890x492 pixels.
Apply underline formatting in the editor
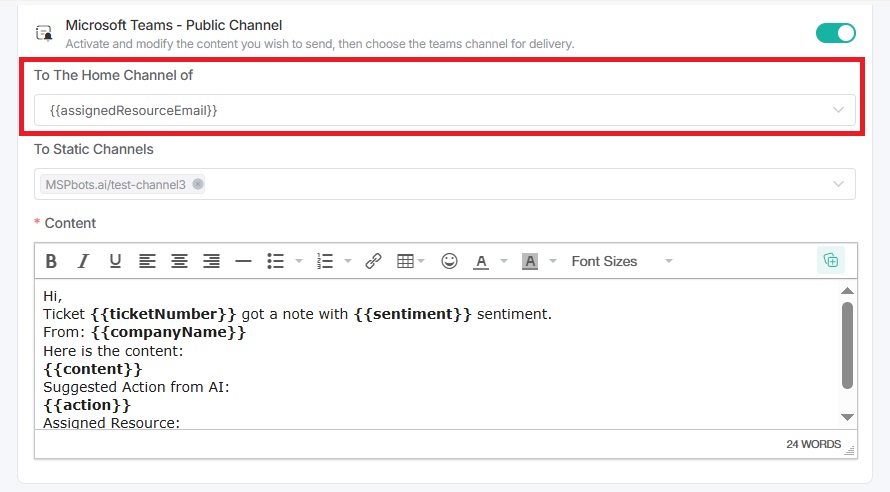coord(115,261)
